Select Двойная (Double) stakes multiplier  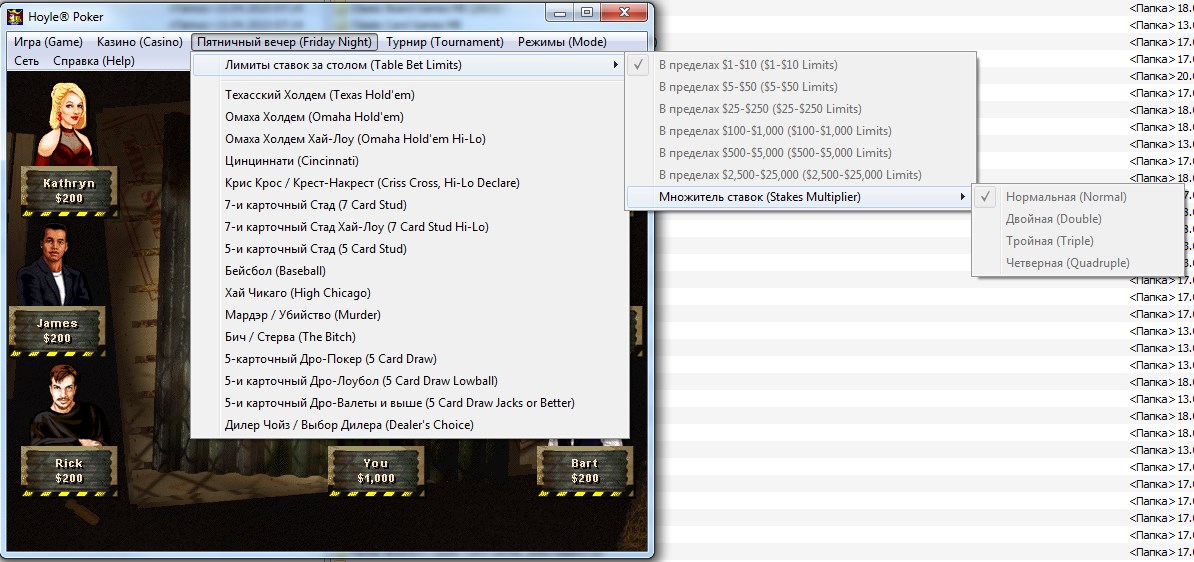pyautogui.click(x=1077, y=219)
